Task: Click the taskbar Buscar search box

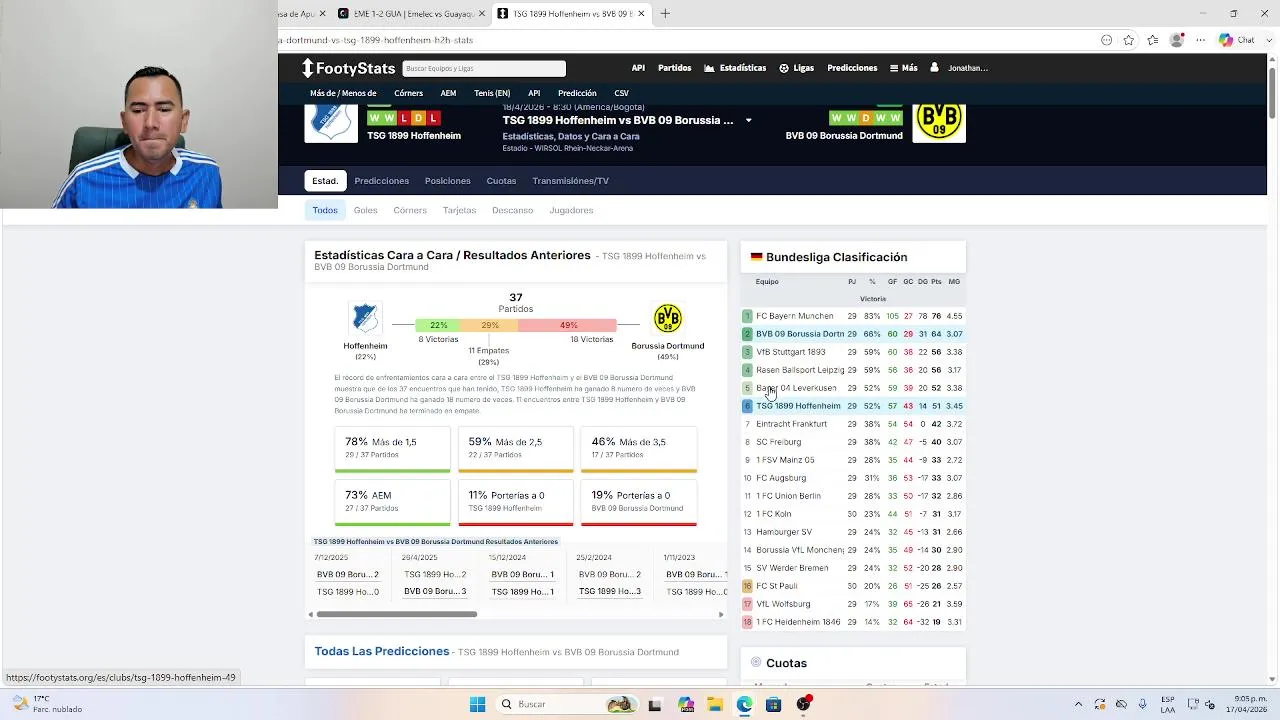Action: tap(567, 704)
